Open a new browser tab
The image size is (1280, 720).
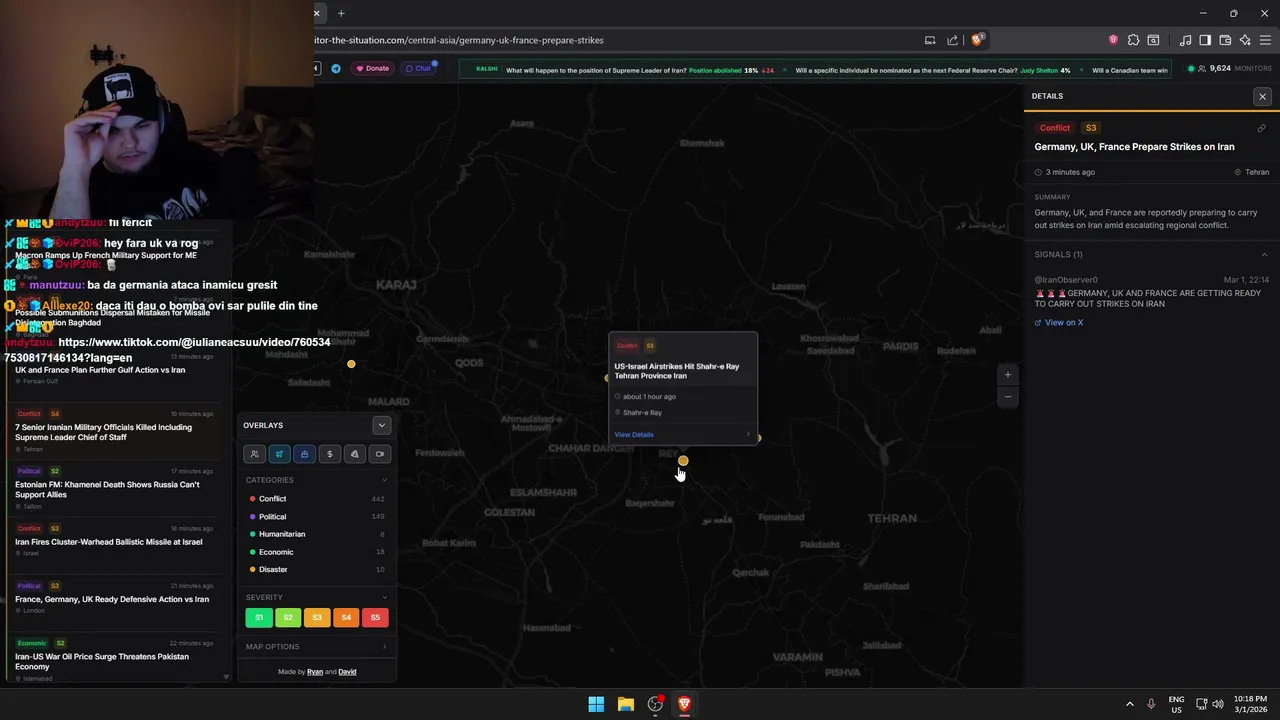click(x=341, y=13)
